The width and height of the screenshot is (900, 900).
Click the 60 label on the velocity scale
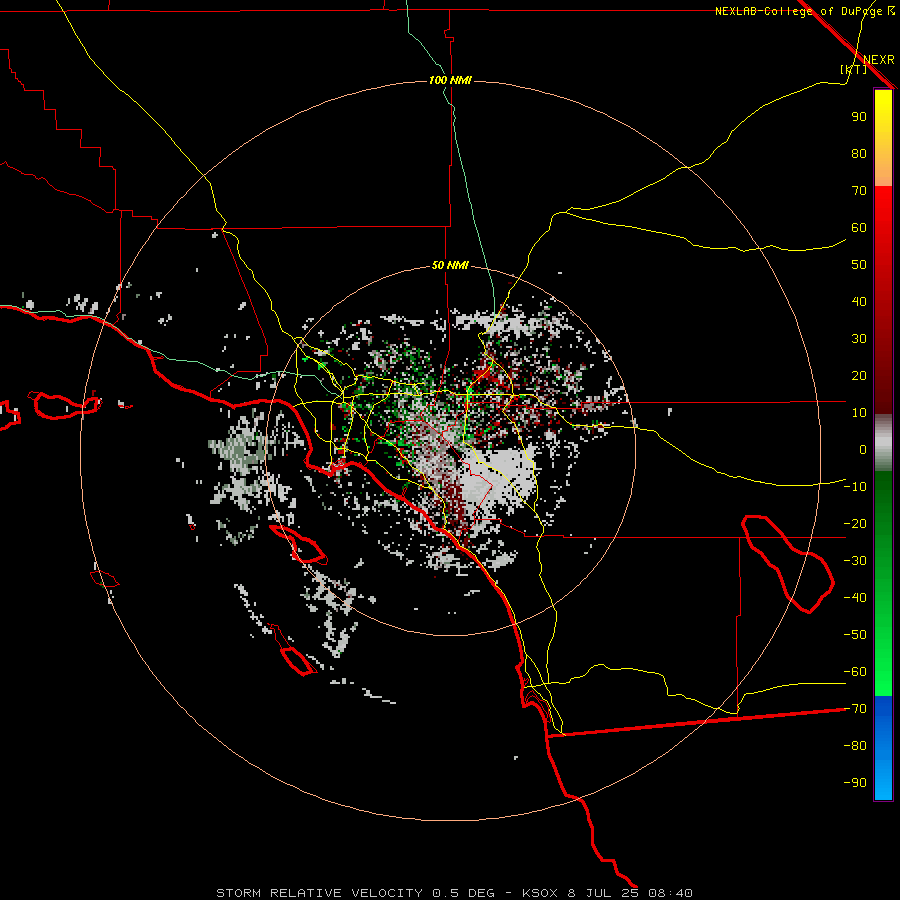click(859, 228)
